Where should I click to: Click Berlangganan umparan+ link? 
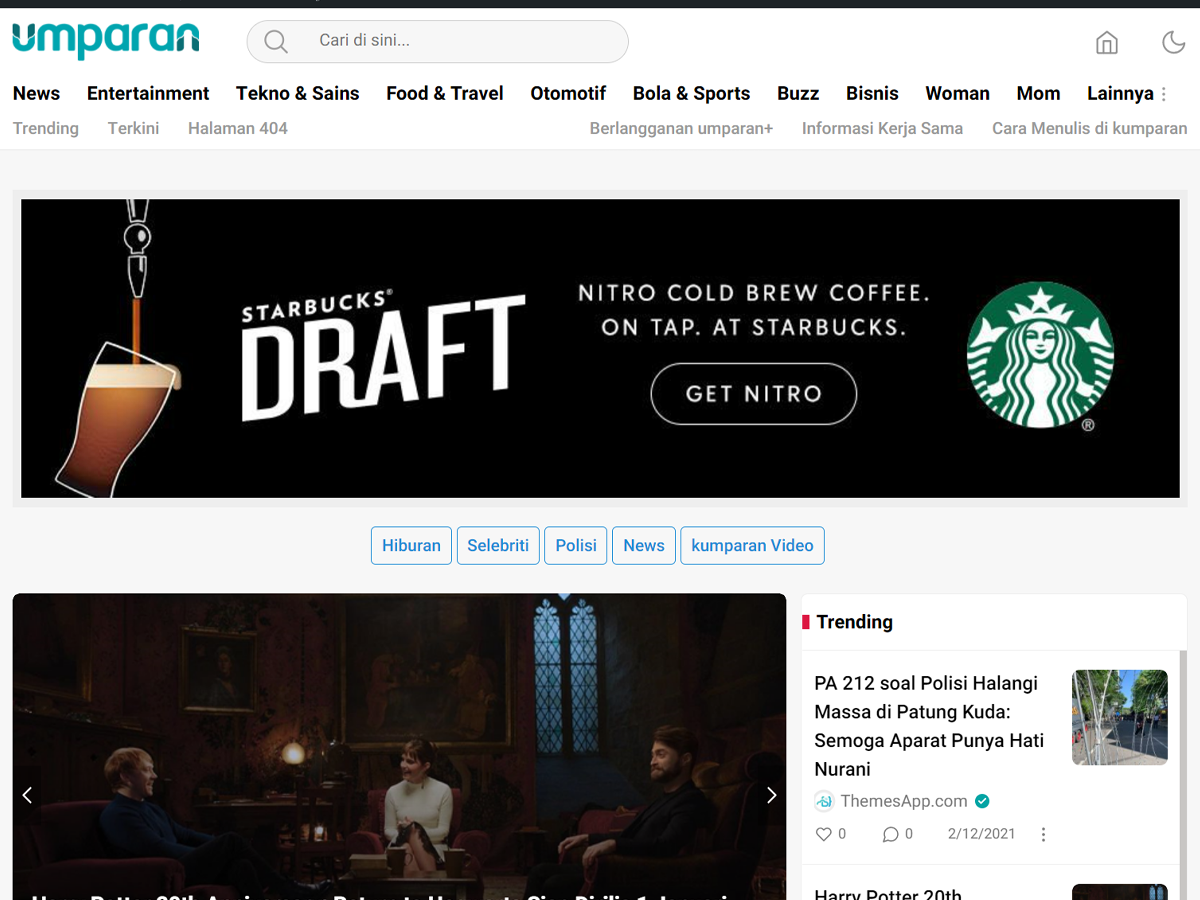click(x=681, y=128)
